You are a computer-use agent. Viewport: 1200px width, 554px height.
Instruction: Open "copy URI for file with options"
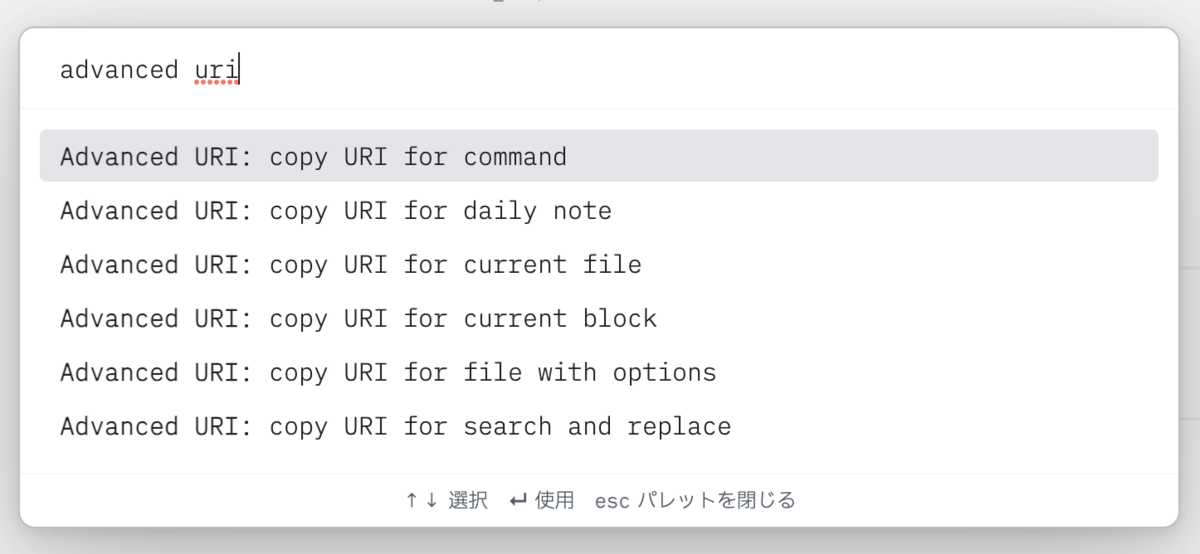click(x=388, y=373)
